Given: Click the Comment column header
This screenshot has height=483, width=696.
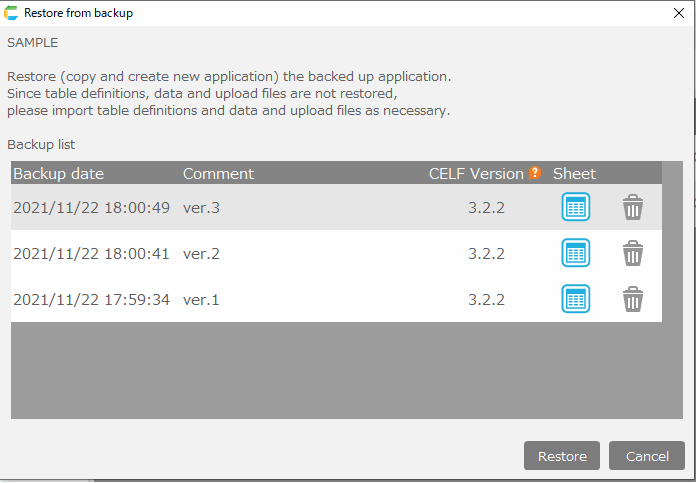Looking at the screenshot, I should pos(218,173).
